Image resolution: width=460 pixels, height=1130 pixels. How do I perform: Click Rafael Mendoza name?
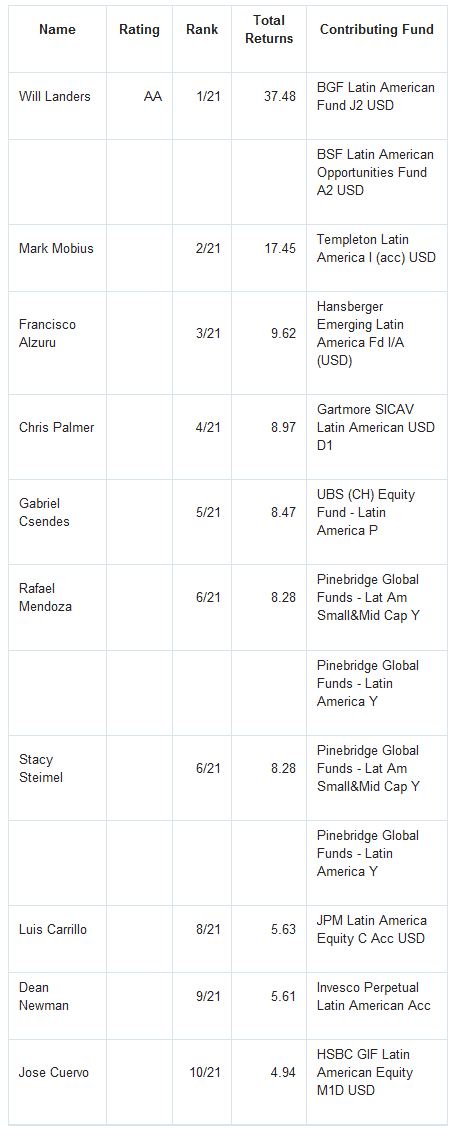(45, 597)
